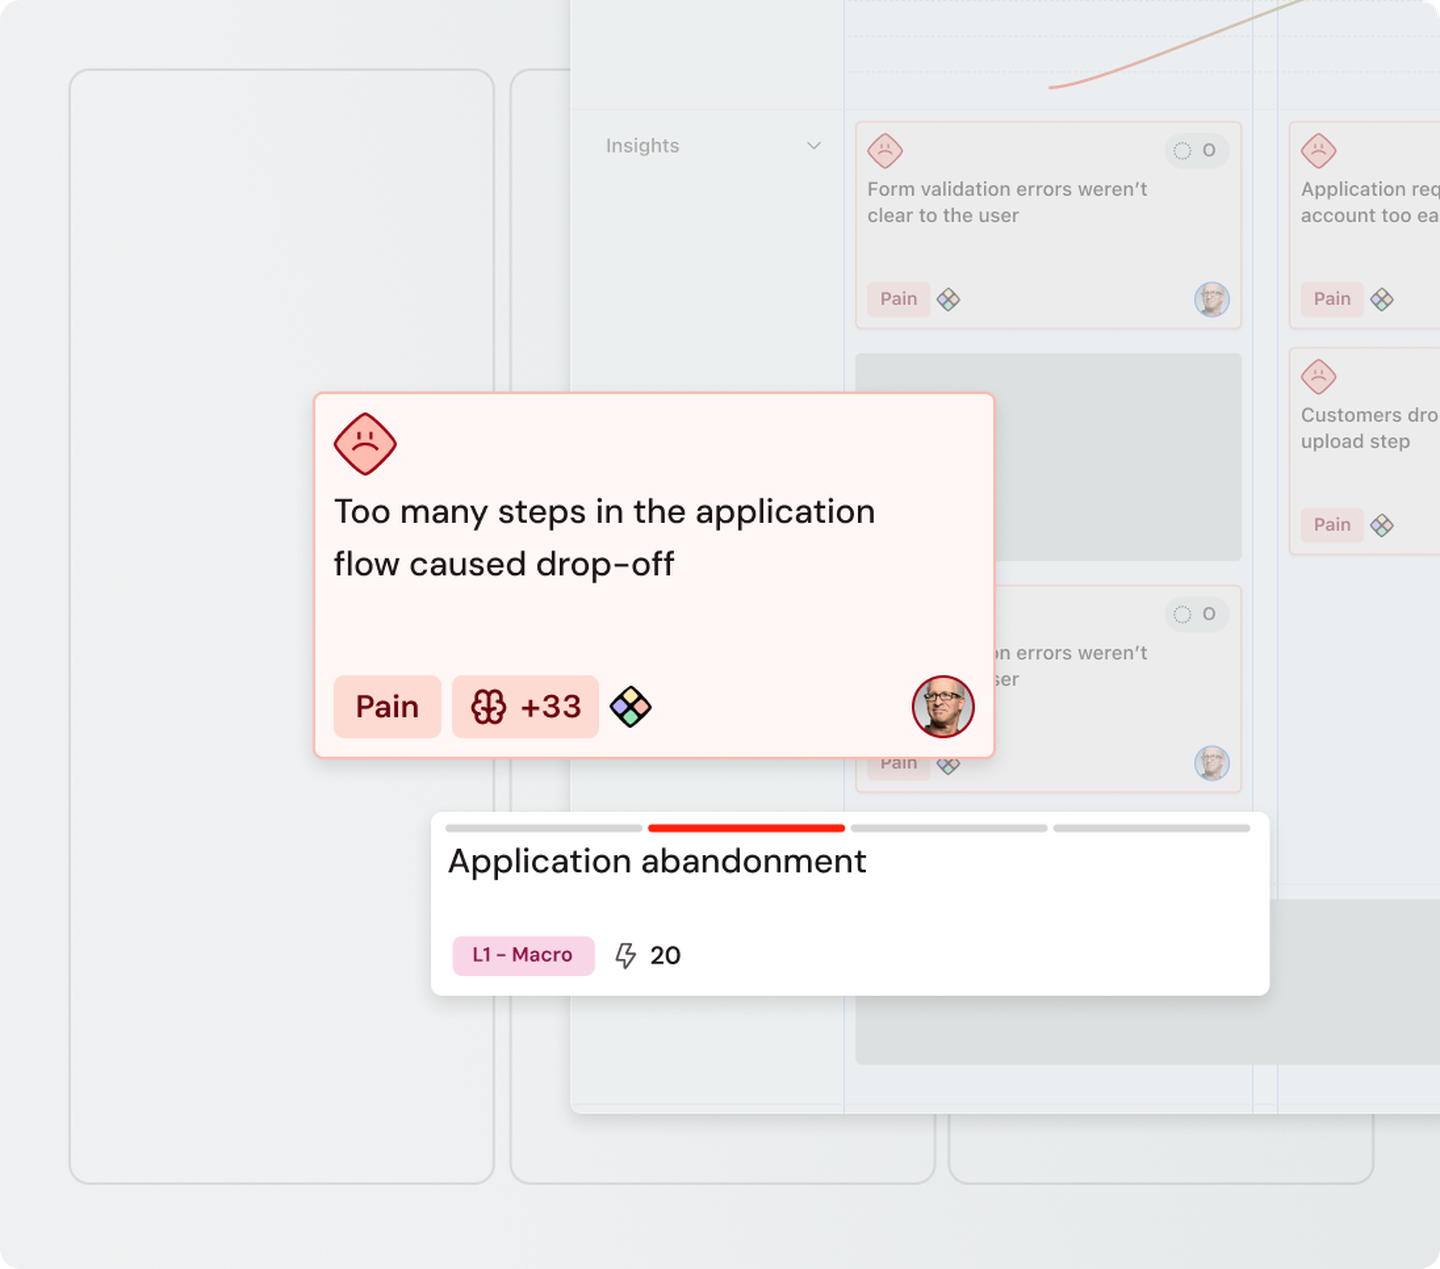Image resolution: width=1440 pixels, height=1269 pixels.
Task: Click the clover icon beside the +33 count
Action: [x=489, y=707]
